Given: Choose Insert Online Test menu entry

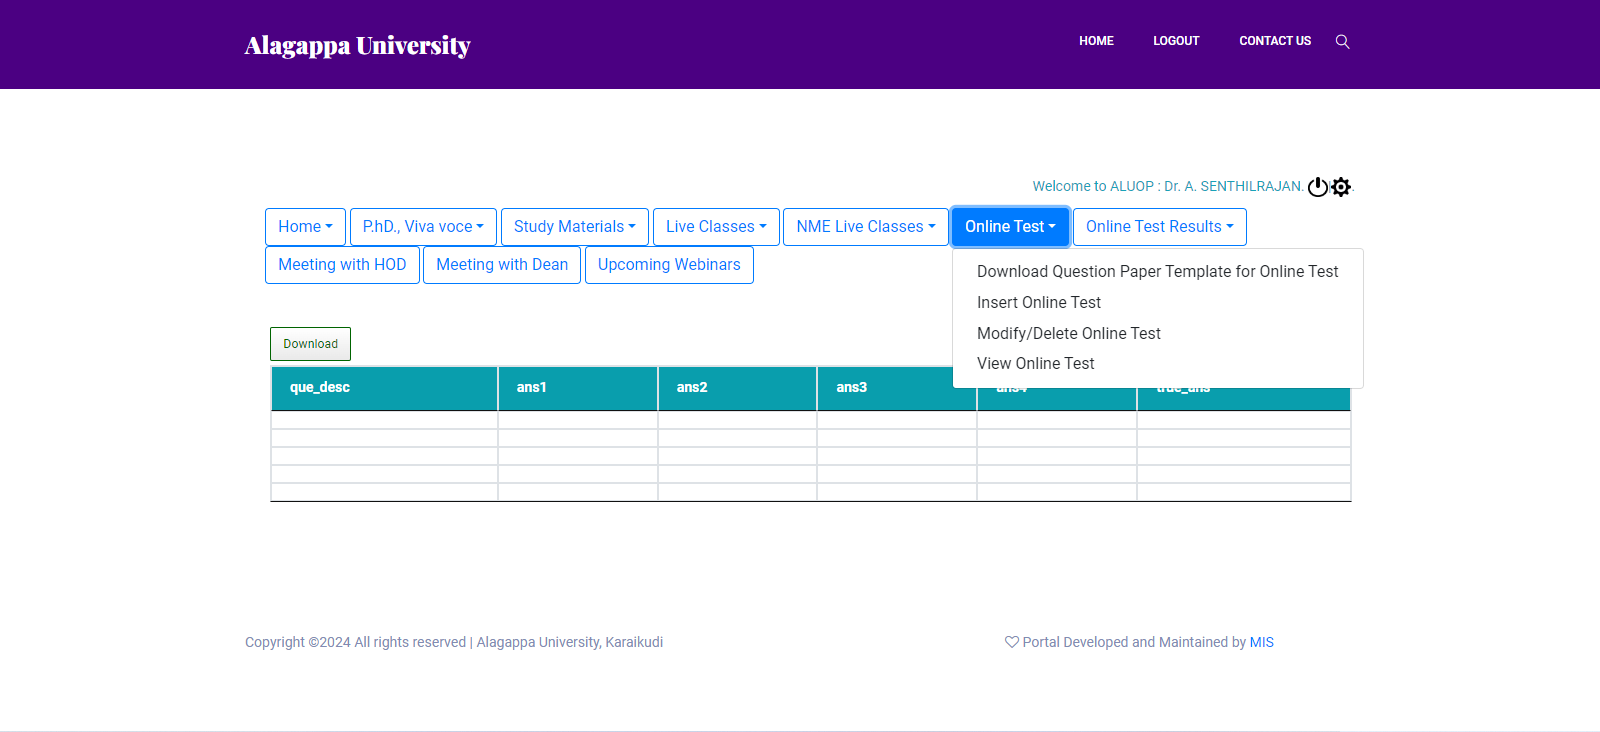Looking at the screenshot, I should (1158, 302).
